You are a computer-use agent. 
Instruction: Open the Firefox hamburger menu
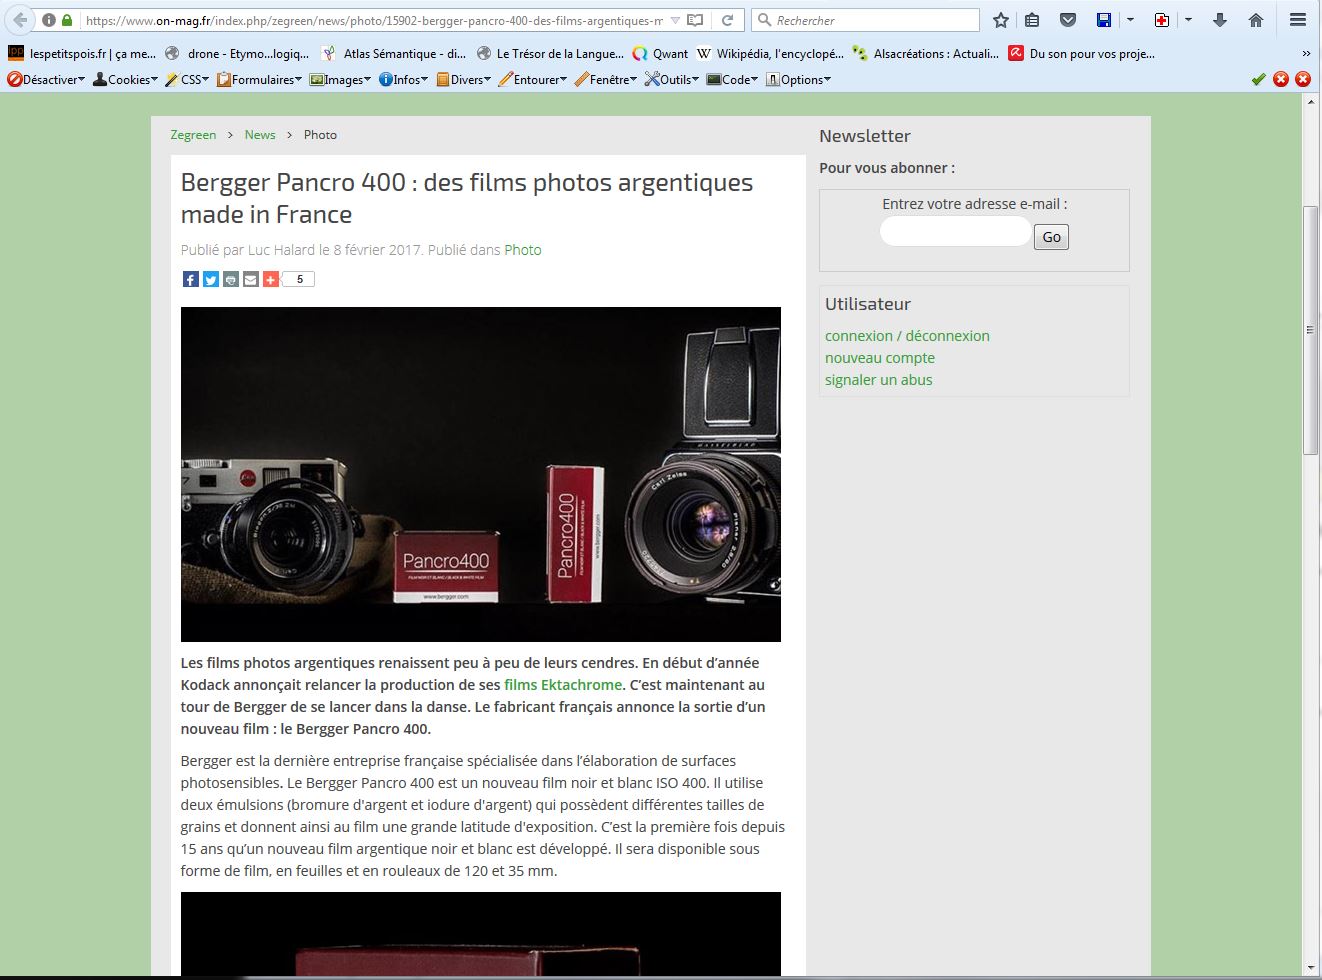(x=1298, y=20)
